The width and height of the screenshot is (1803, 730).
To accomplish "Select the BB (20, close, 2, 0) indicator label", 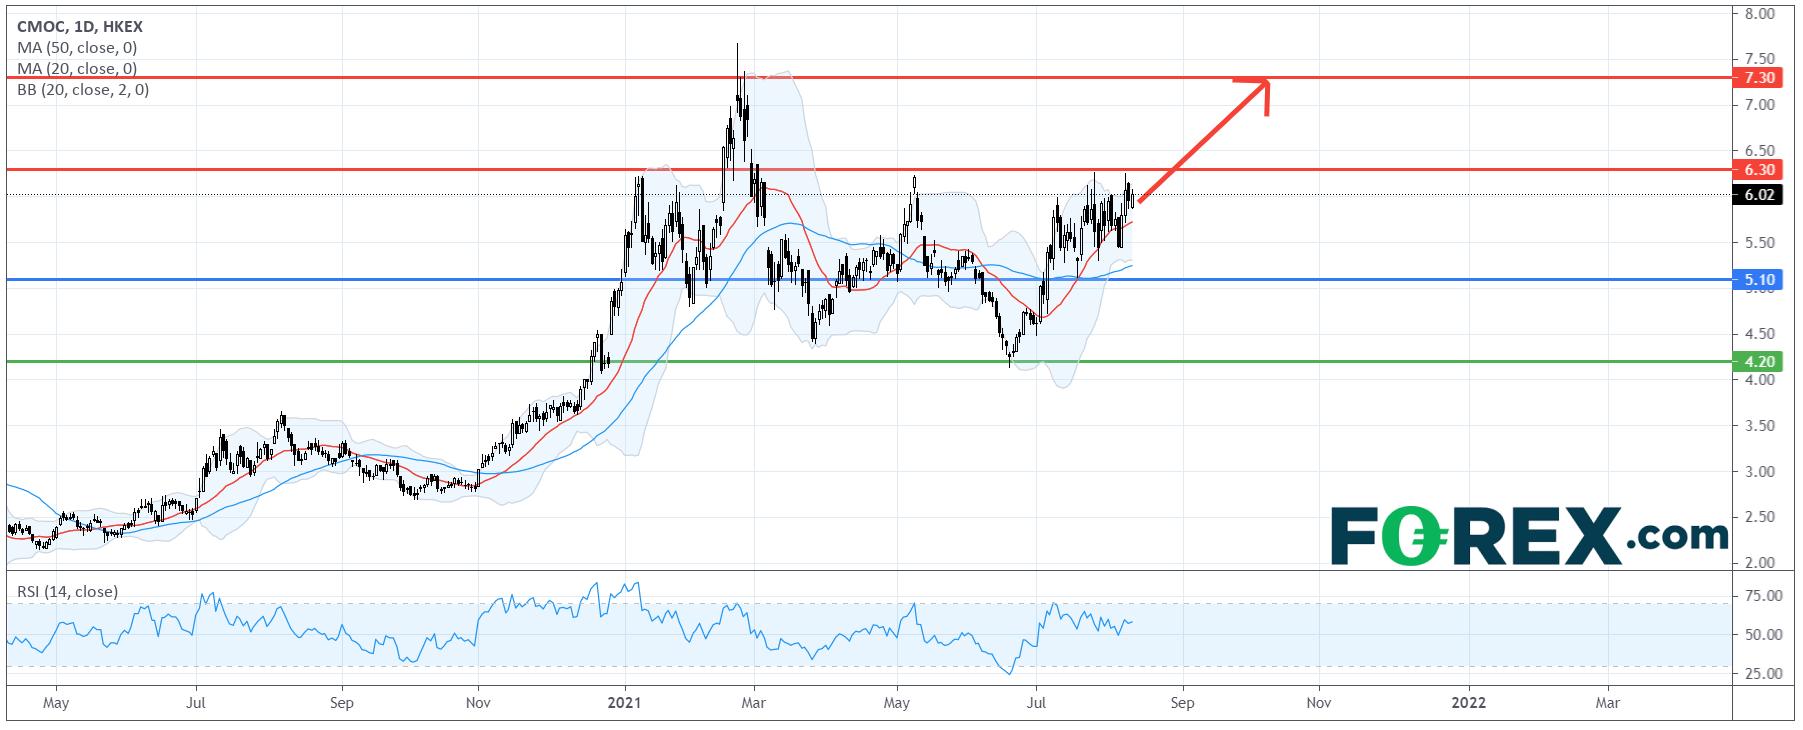I will (x=84, y=89).
